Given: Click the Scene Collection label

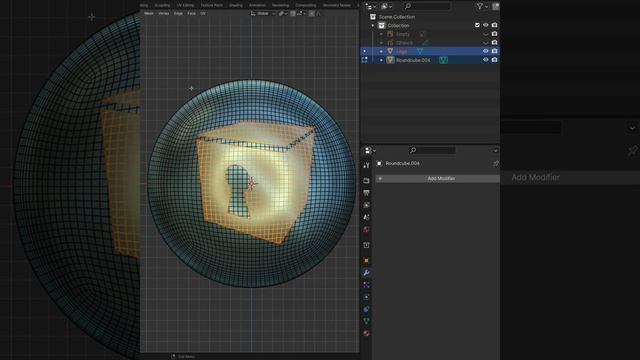Looking at the screenshot, I should (x=397, y=17).
